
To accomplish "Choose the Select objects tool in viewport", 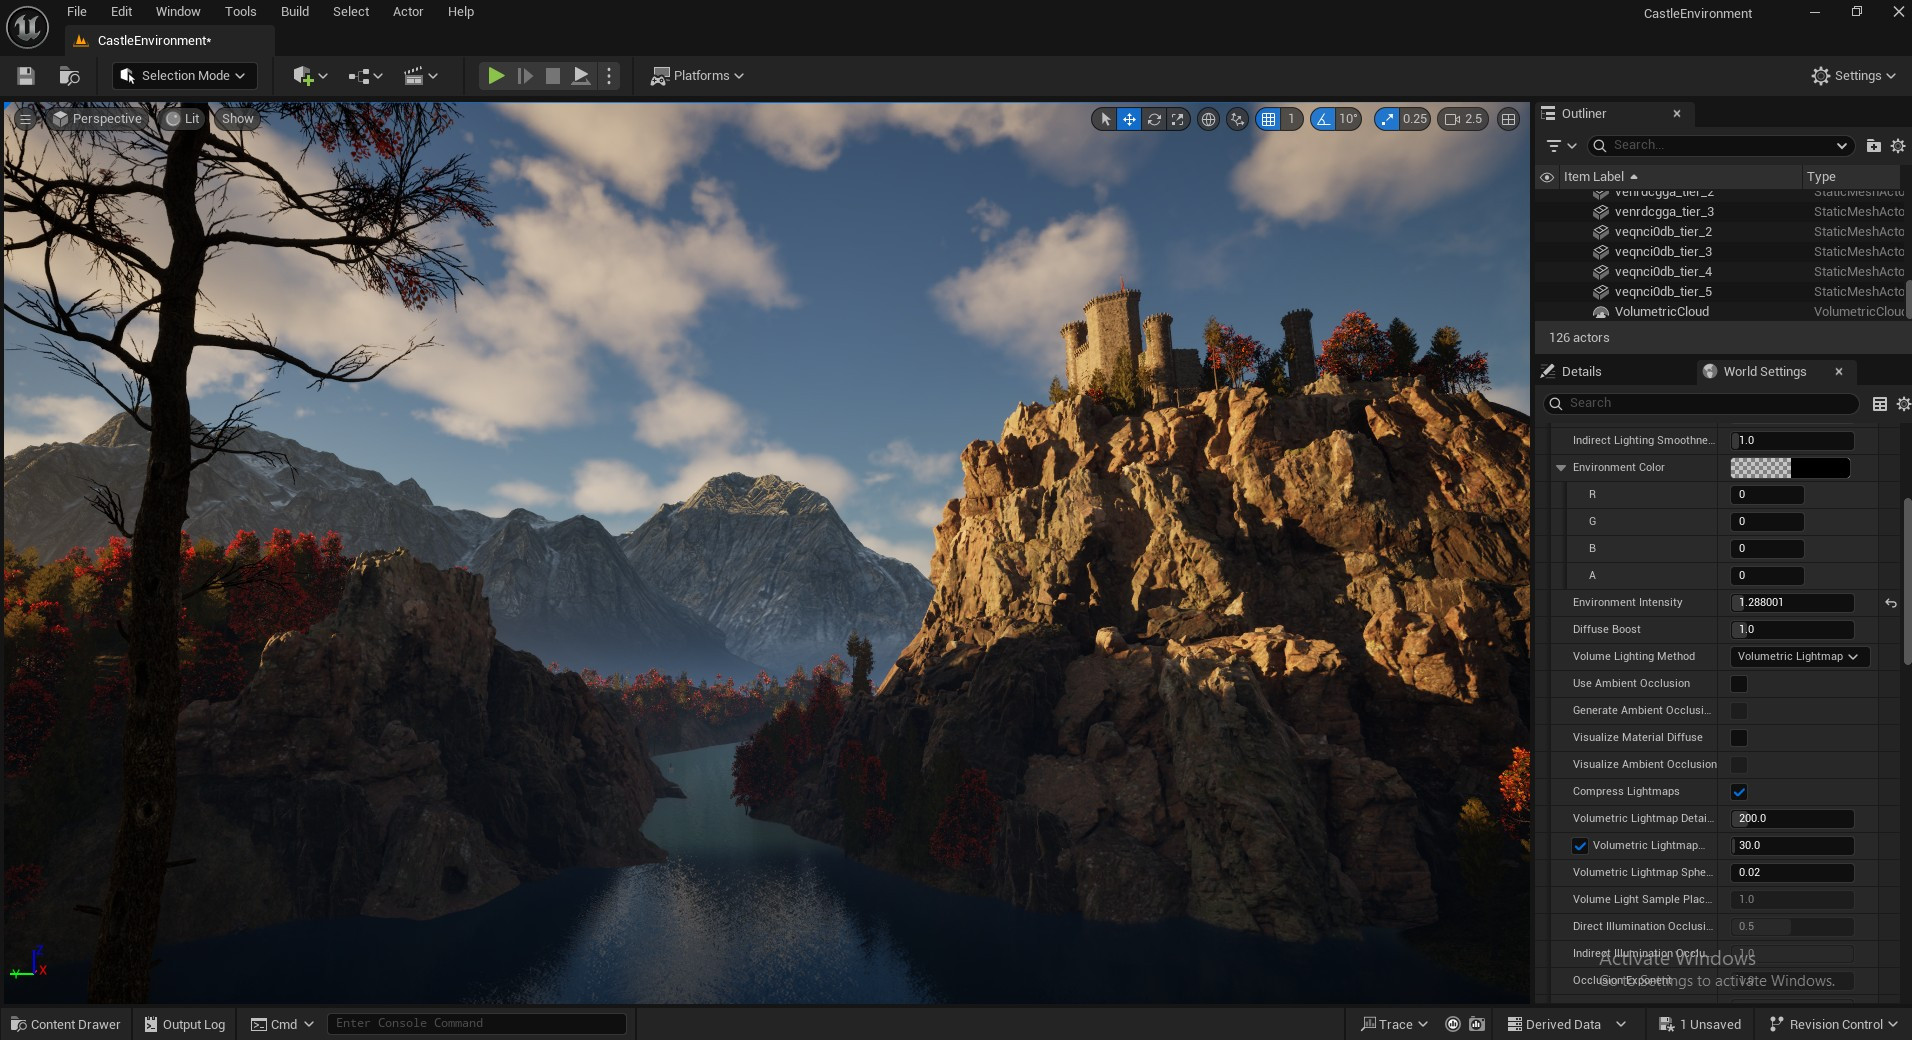I will pos(1105,119).
